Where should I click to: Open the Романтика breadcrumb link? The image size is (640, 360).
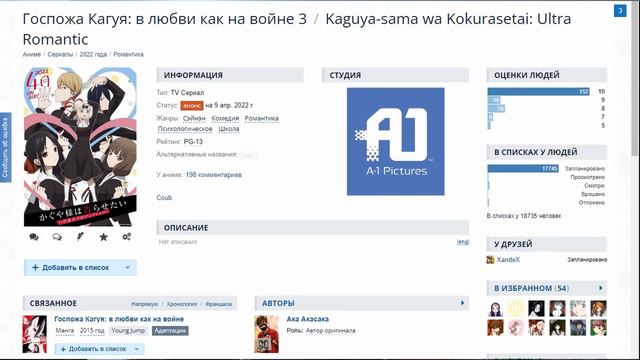[x=128, y=54]
